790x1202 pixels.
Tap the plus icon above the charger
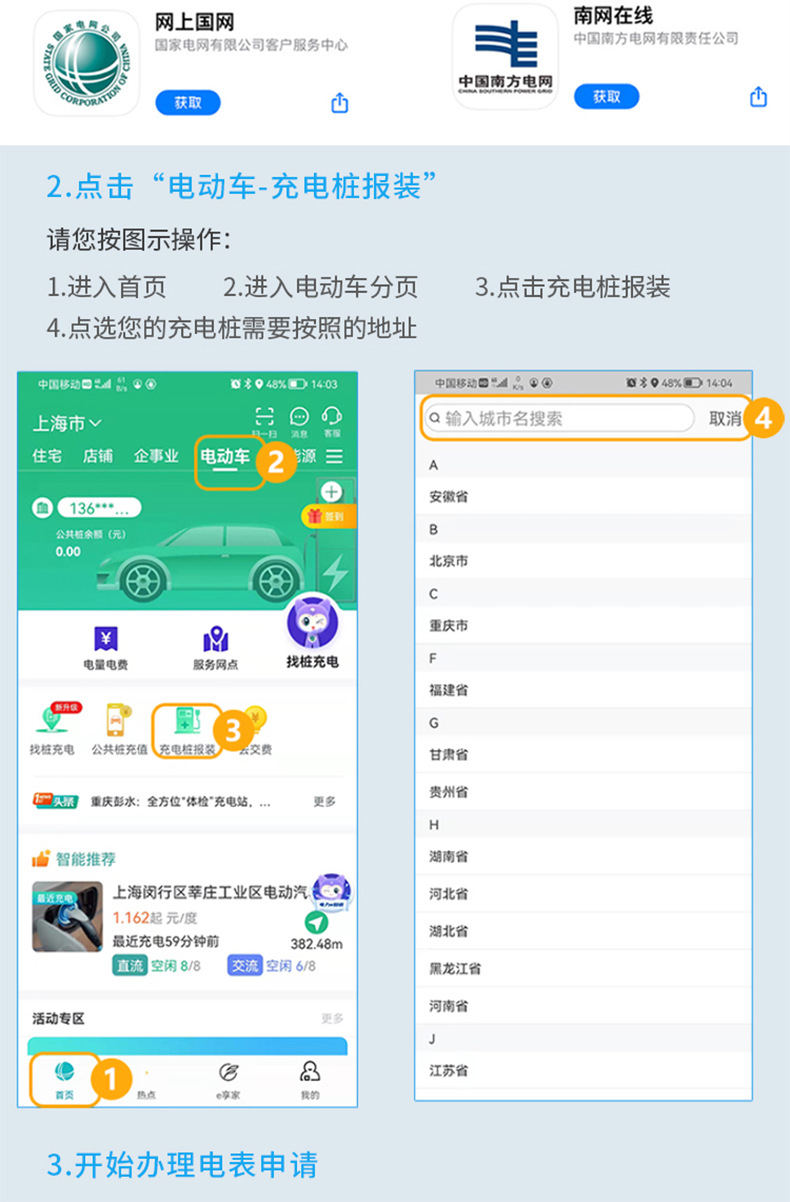(x=332, y=492)
